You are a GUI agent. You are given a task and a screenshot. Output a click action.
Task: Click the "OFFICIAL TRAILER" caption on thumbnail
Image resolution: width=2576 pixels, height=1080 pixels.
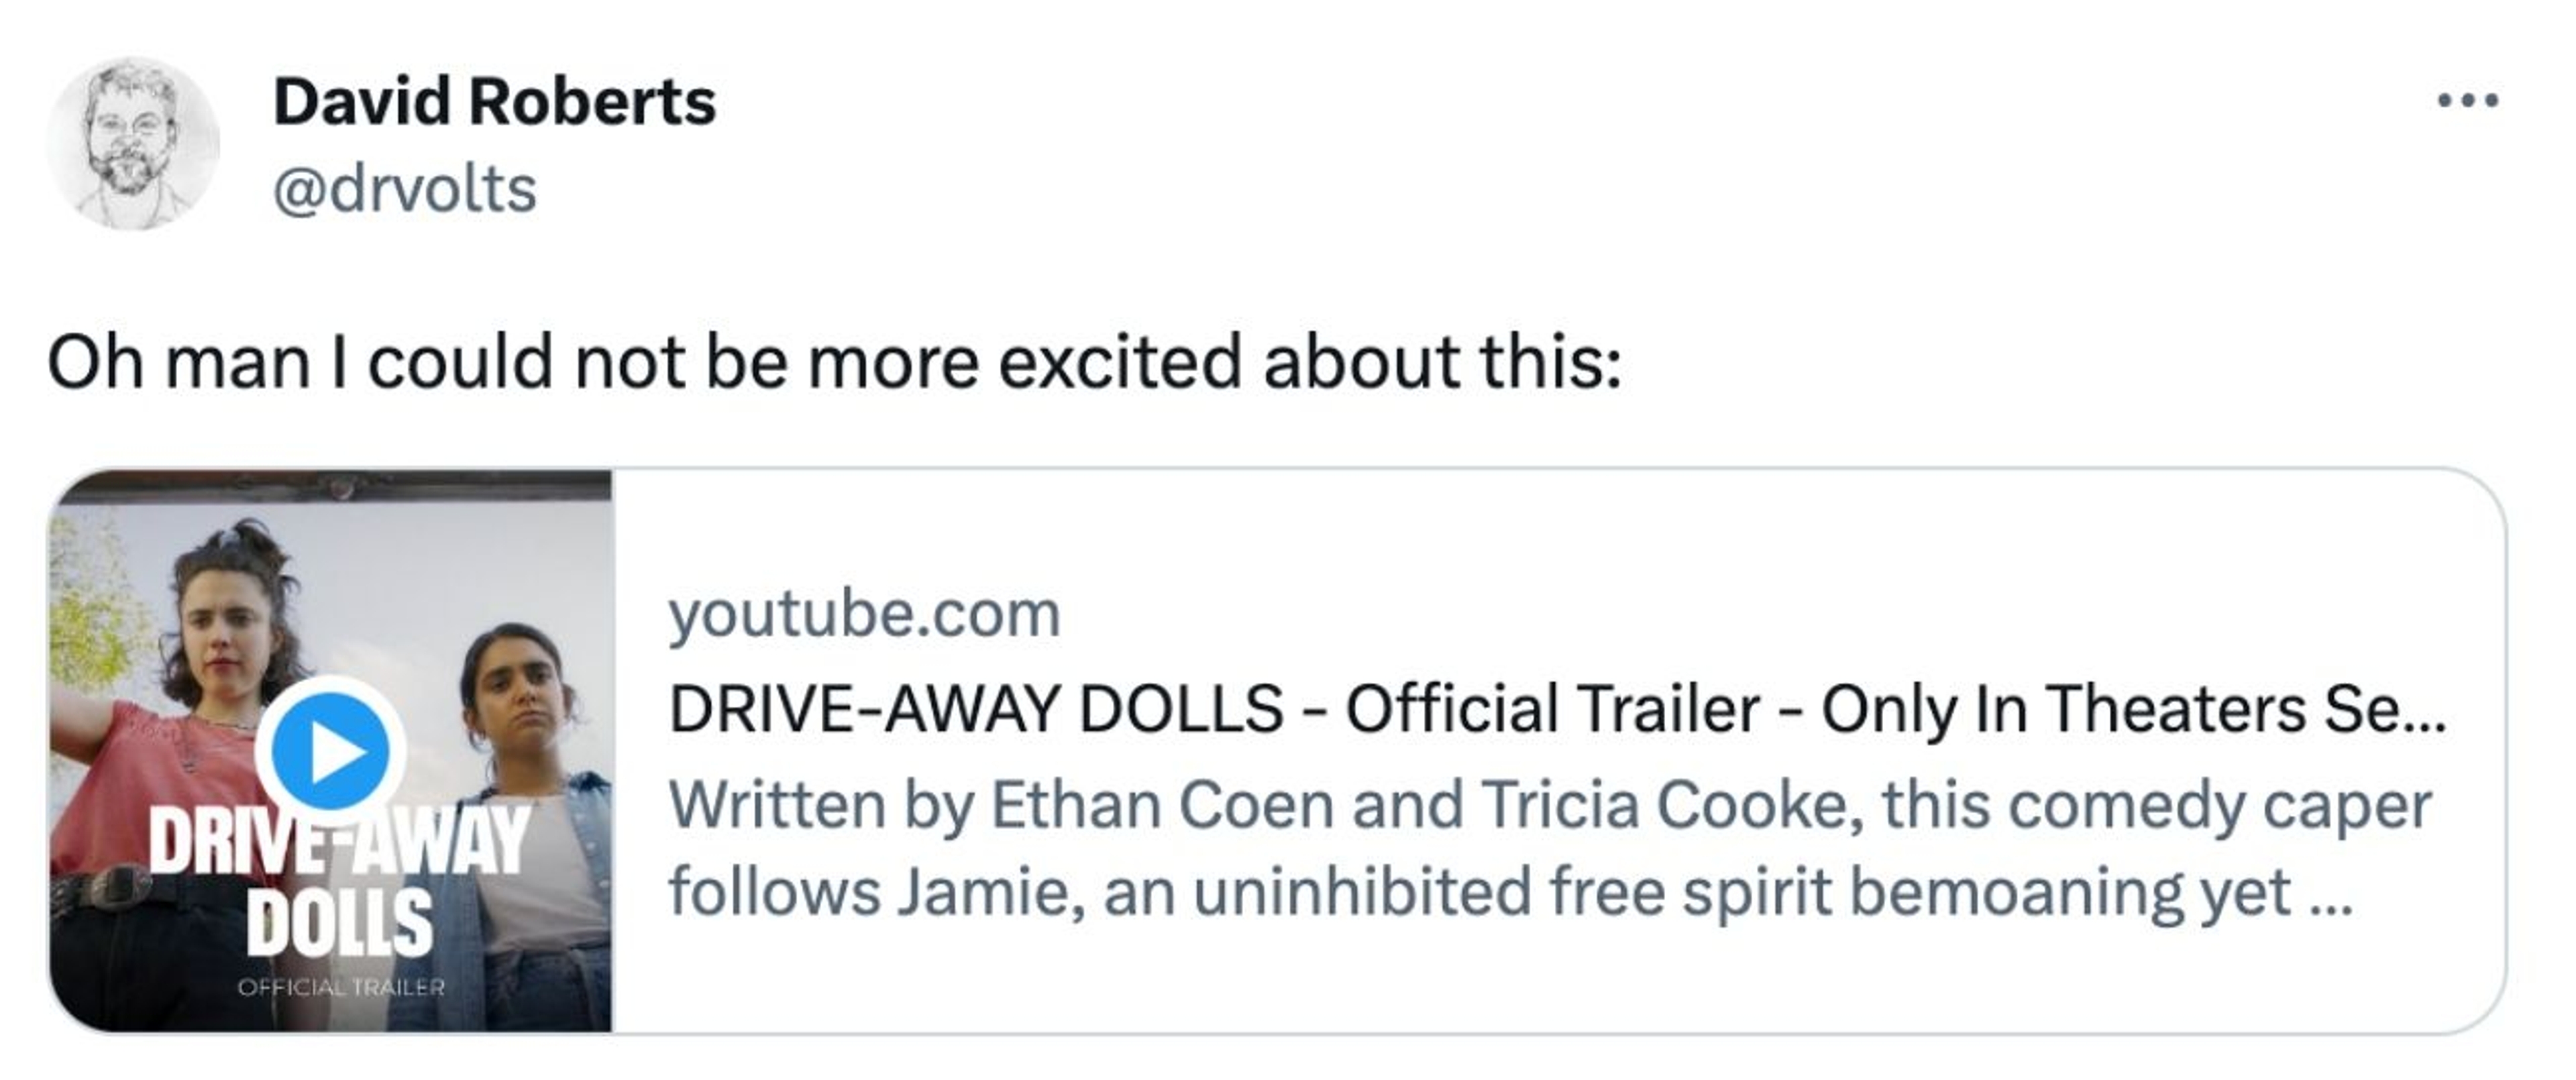(340, 988)
